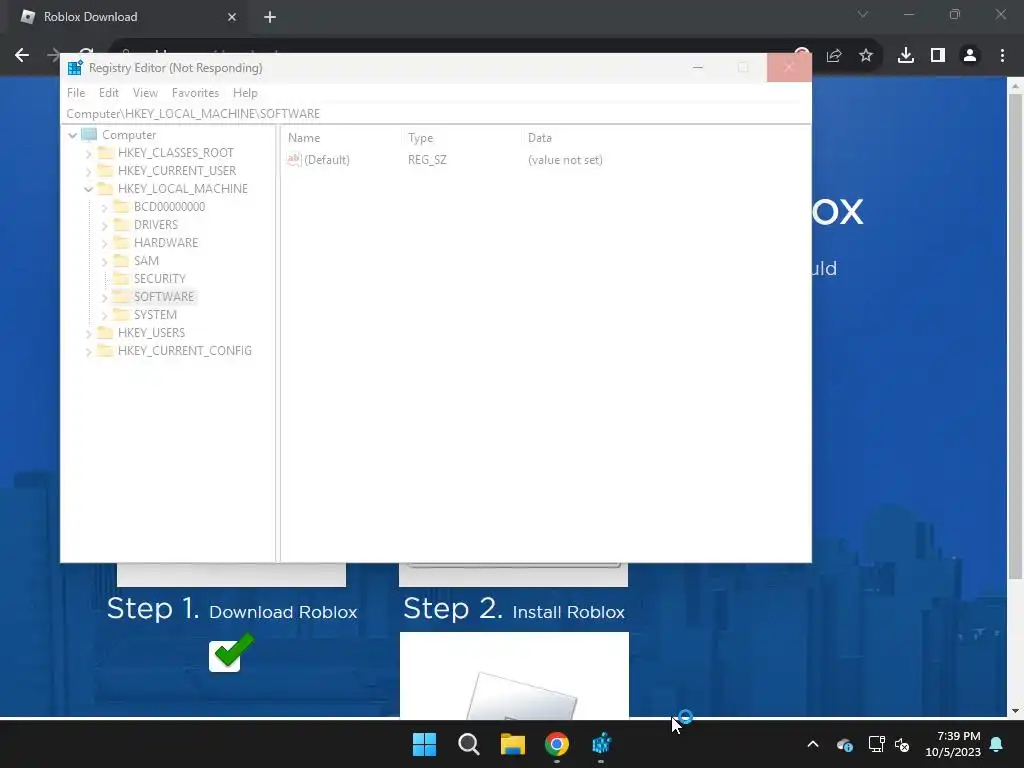Expand SAM key arrow
The image size is (1024, 768).
104,261
